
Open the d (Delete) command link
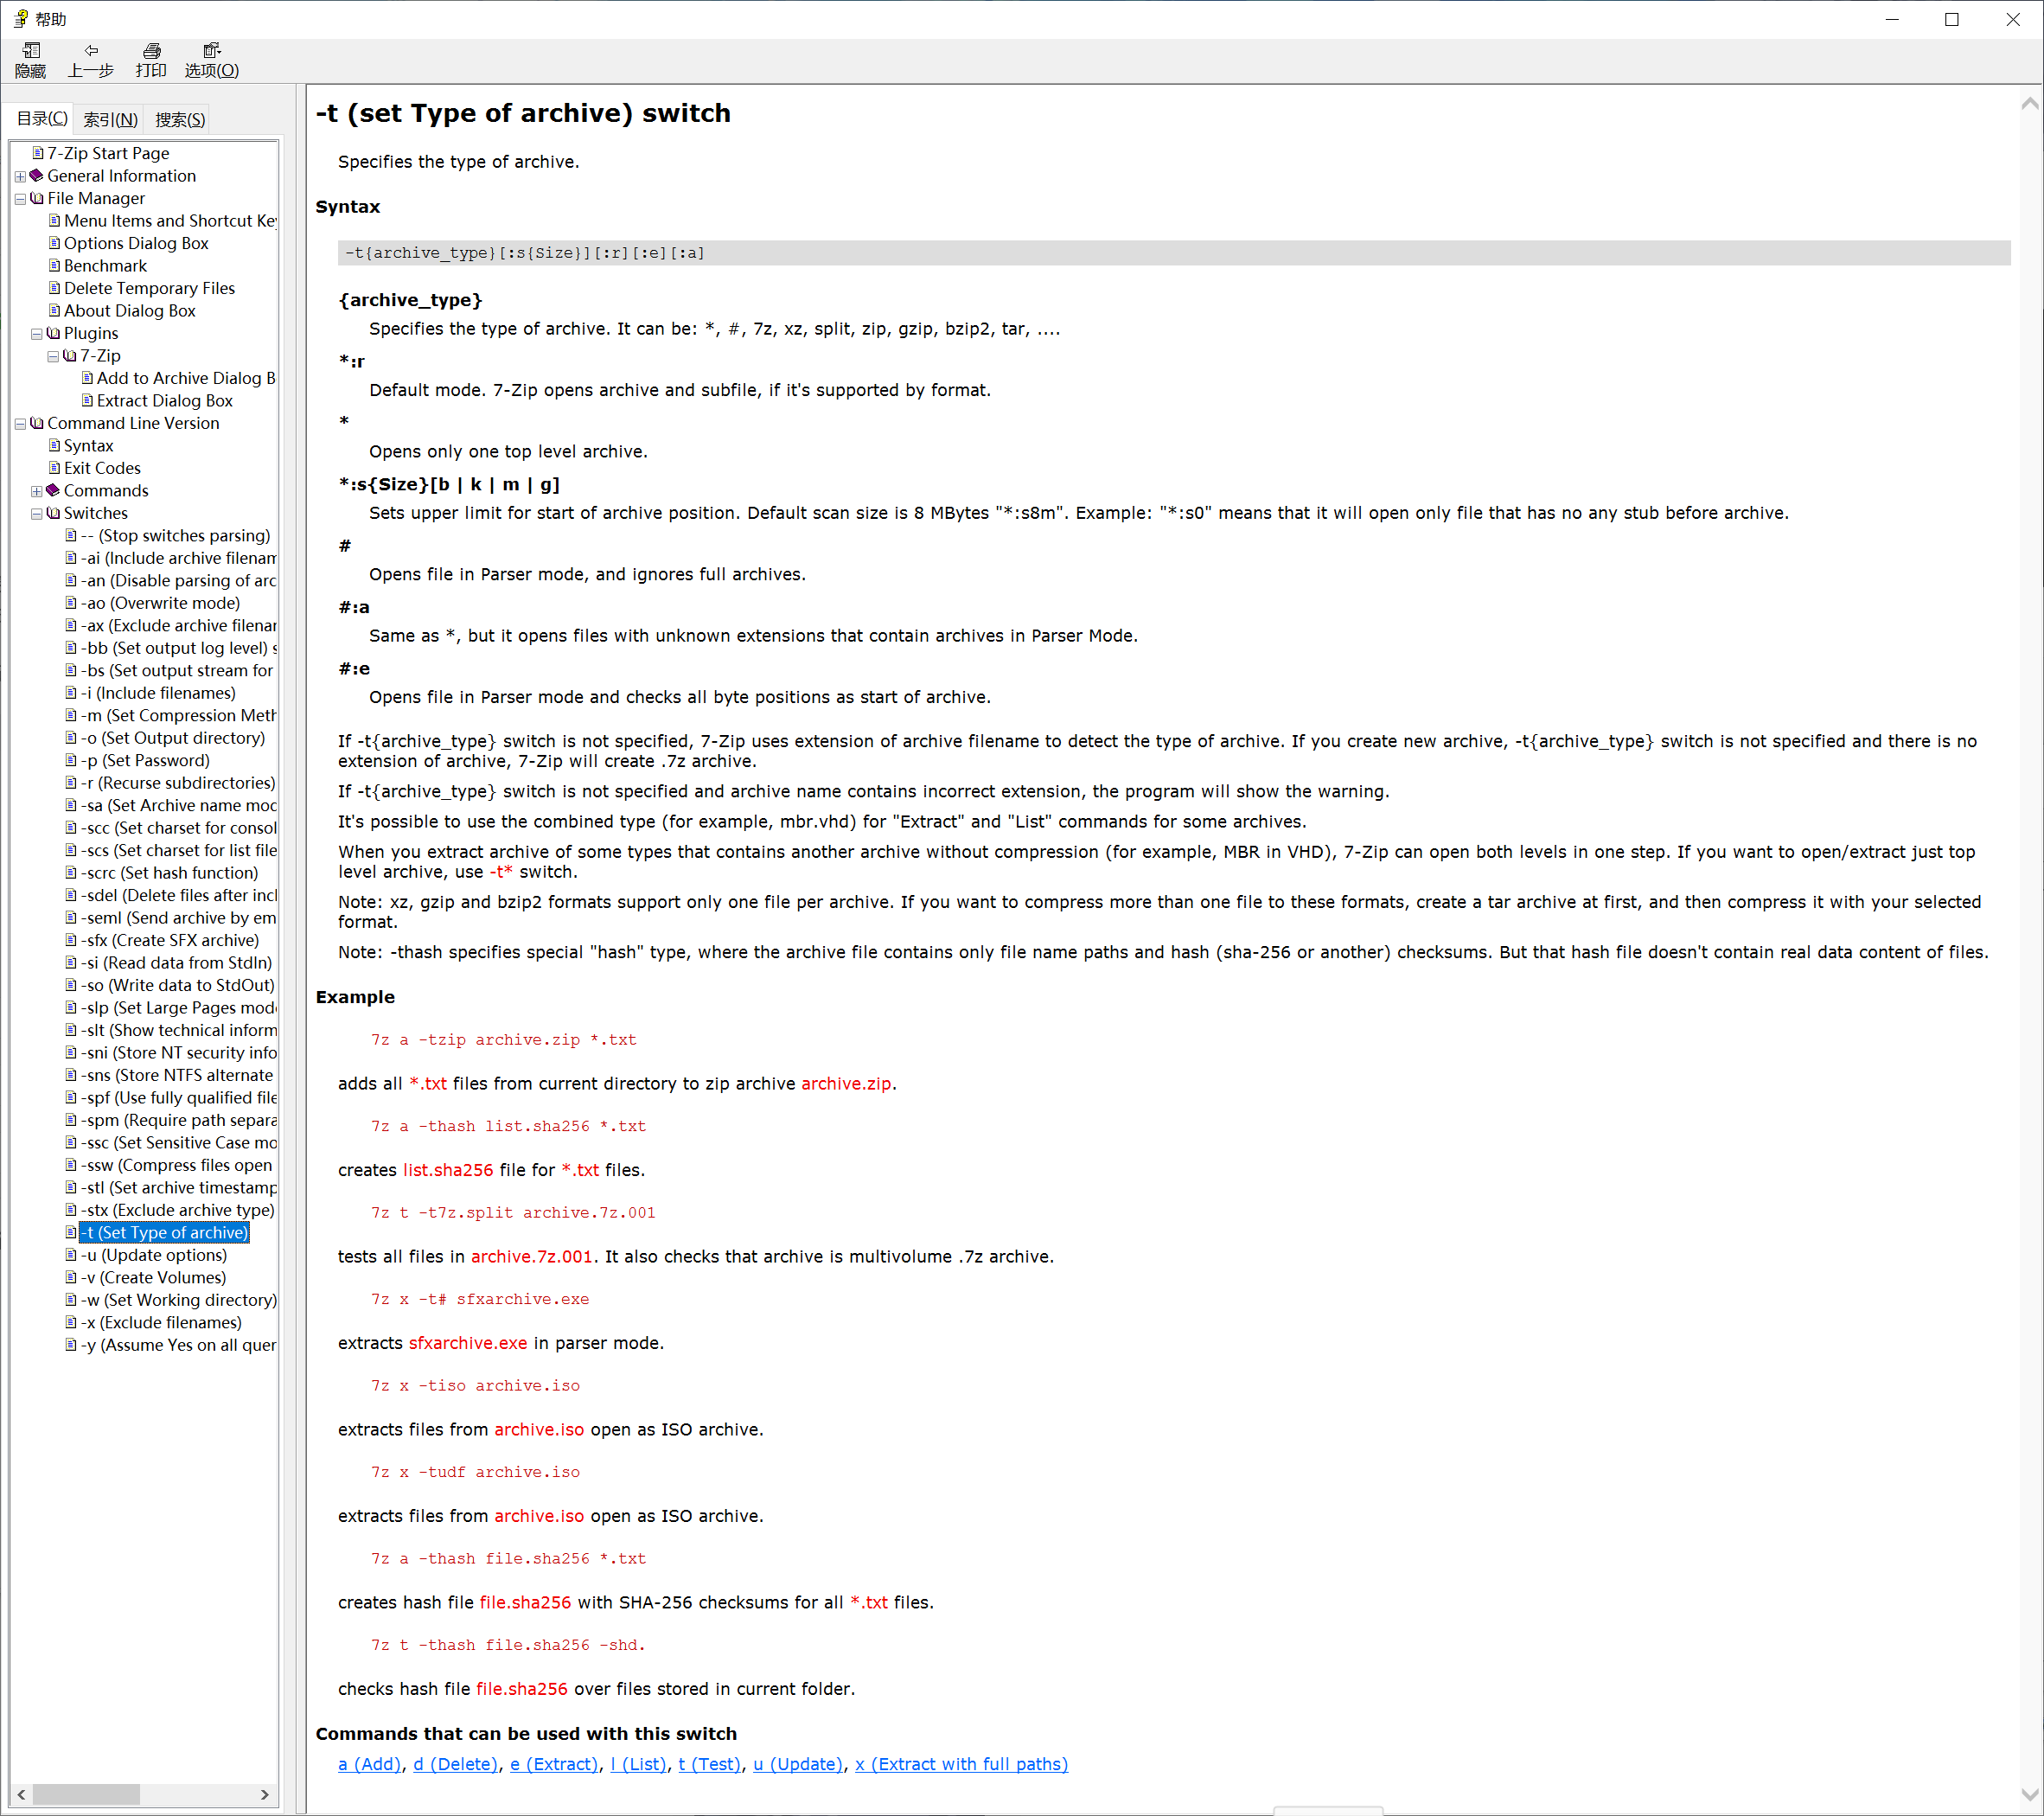pyautogui.click(x=456, y=1764)
